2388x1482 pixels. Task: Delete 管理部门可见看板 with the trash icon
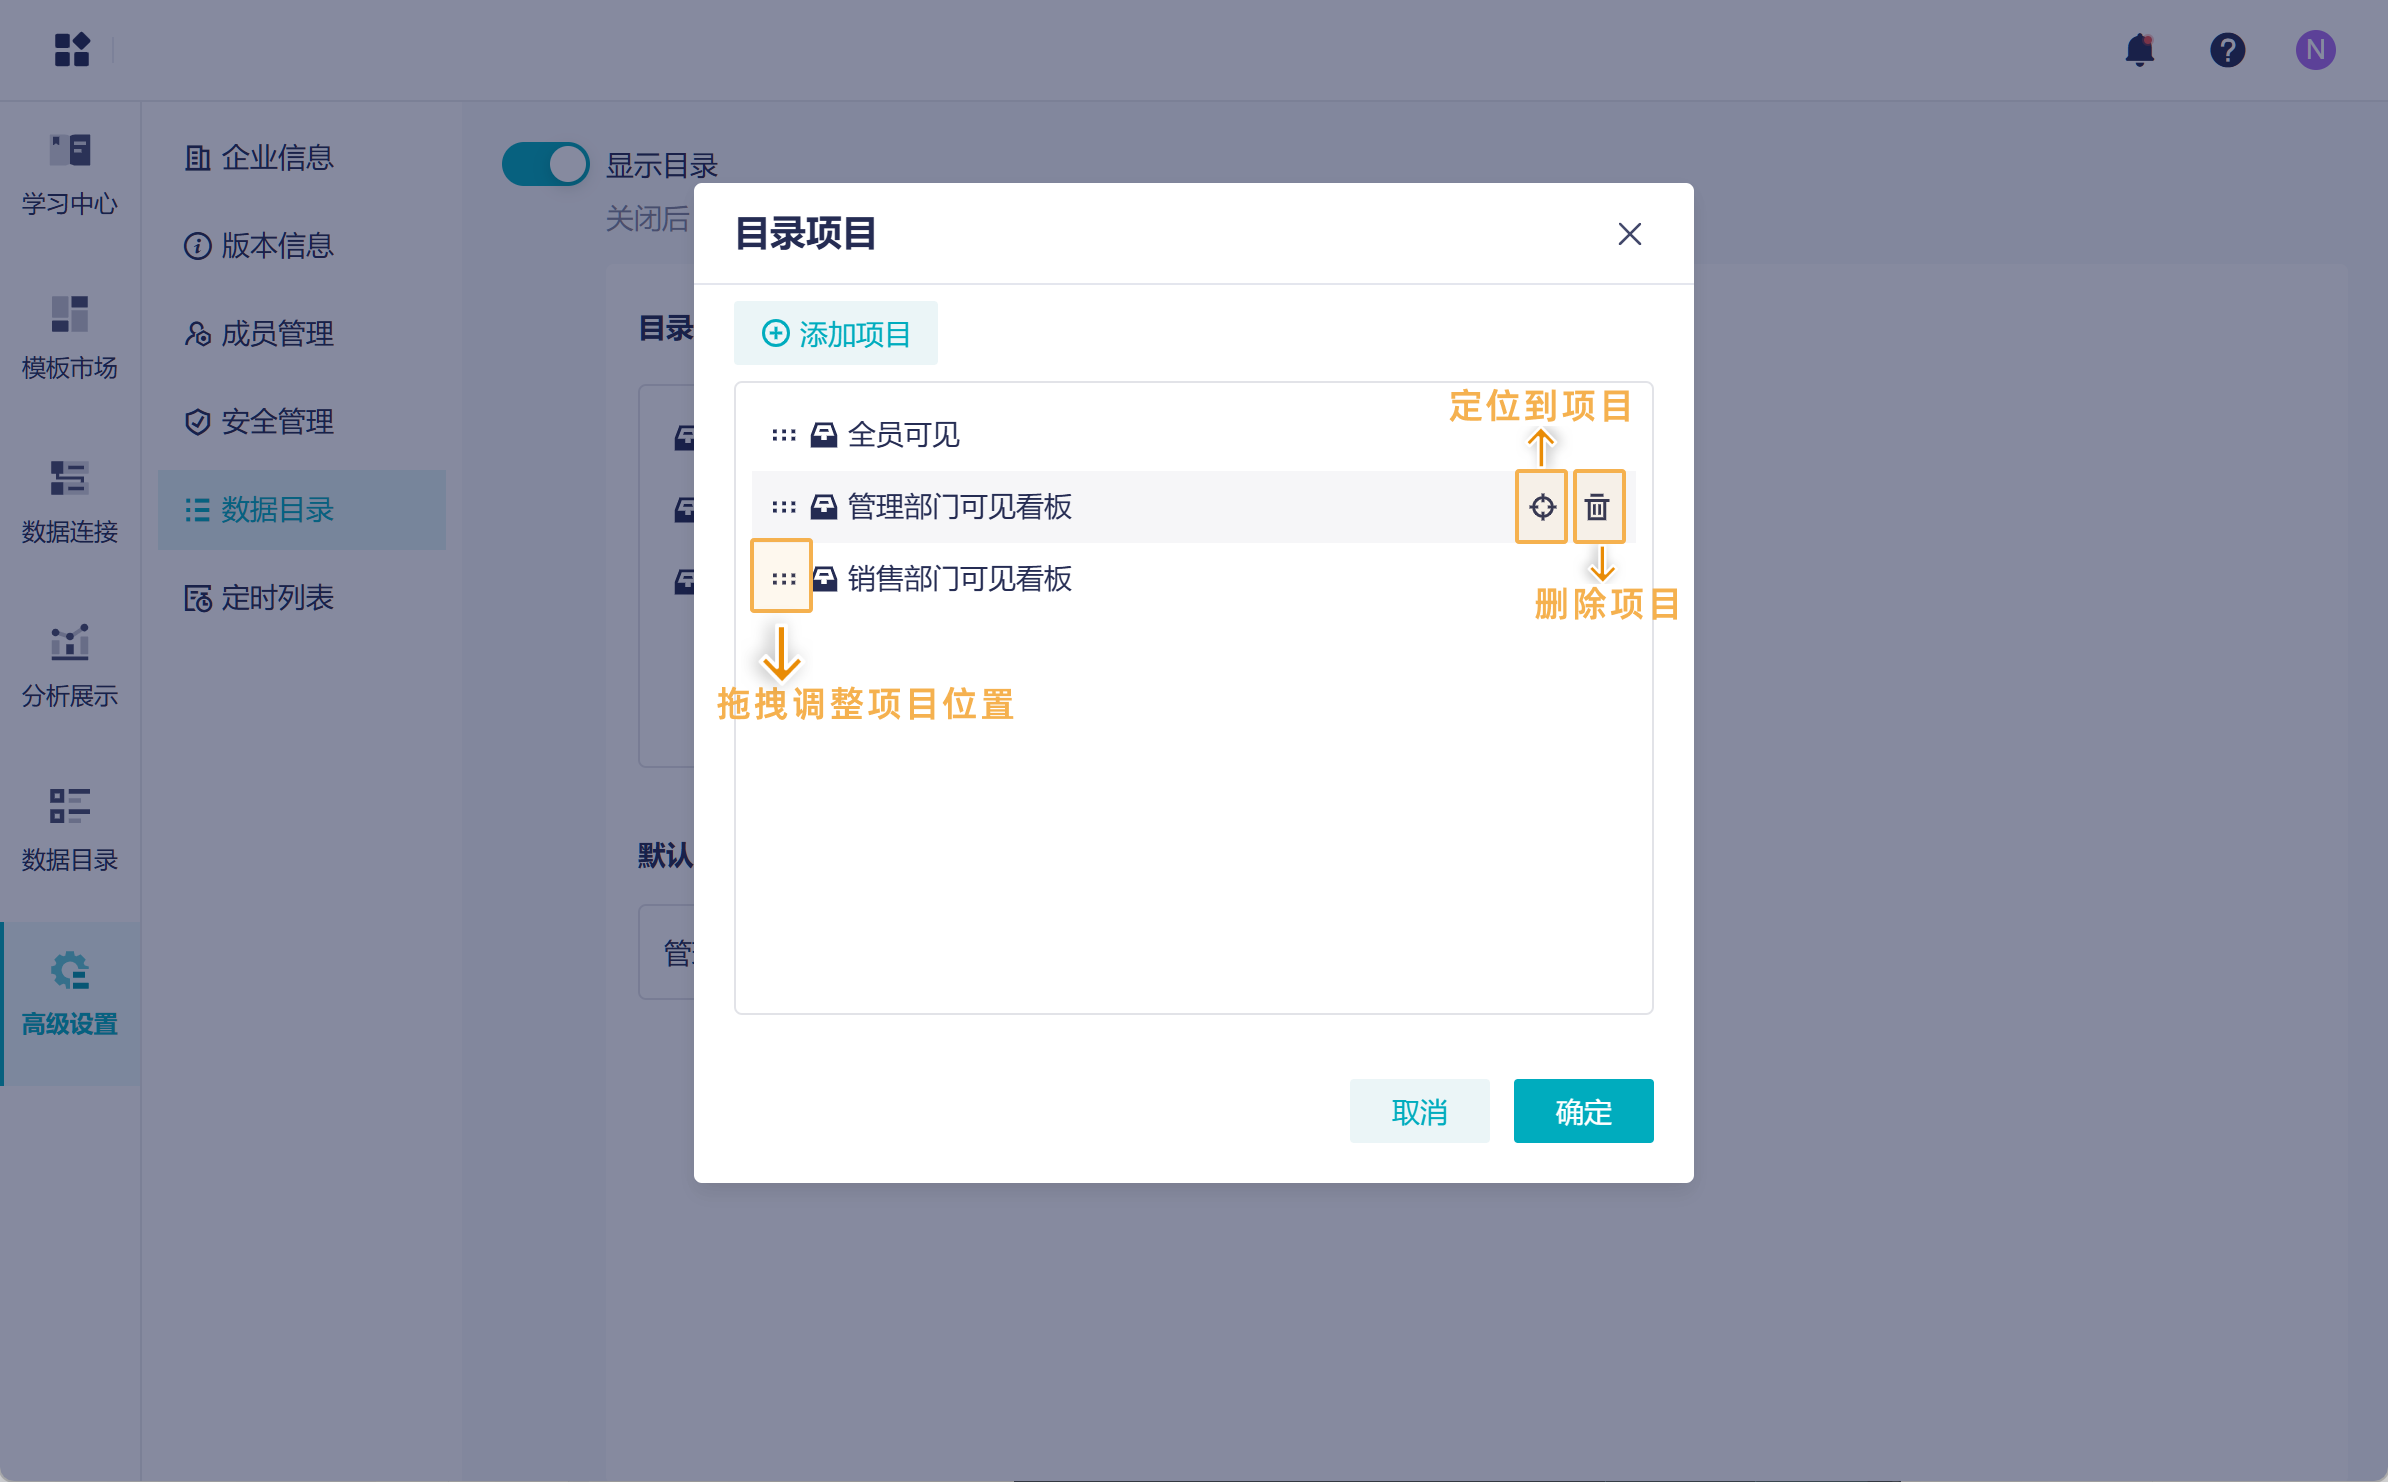click(x=1598, y=507)
